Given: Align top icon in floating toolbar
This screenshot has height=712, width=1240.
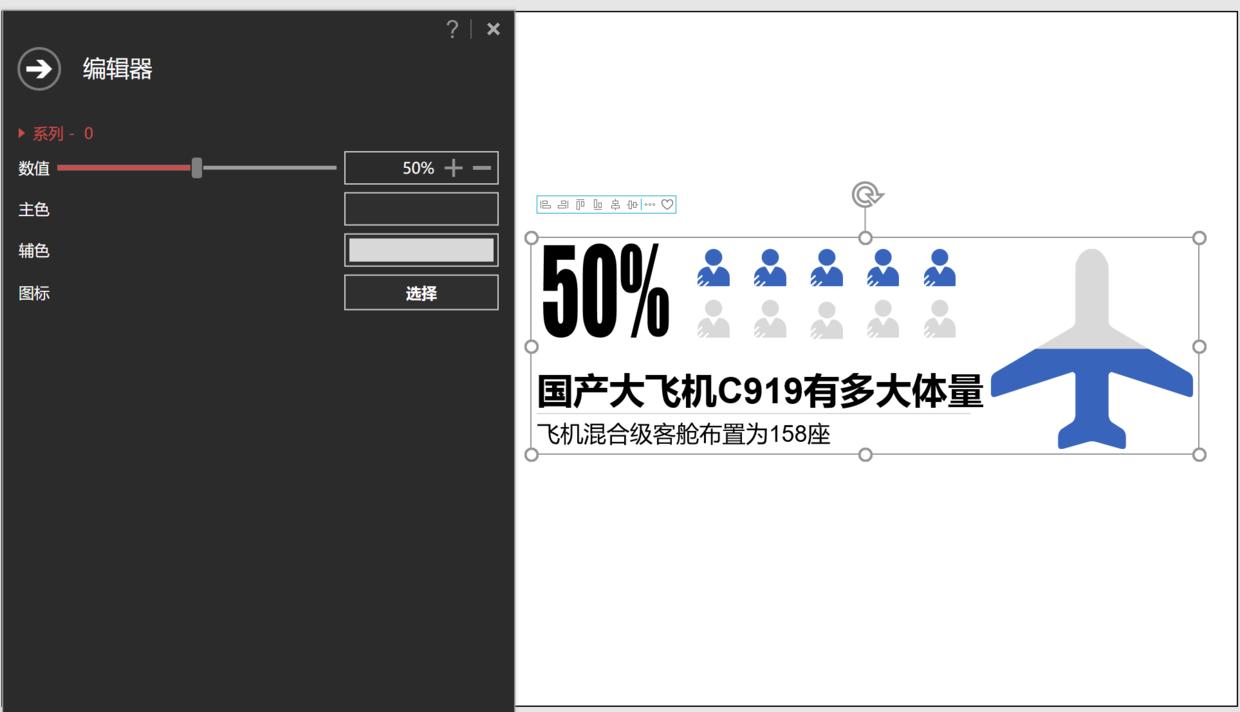Looking at the screenshot, I should click(x=580, y=204).
